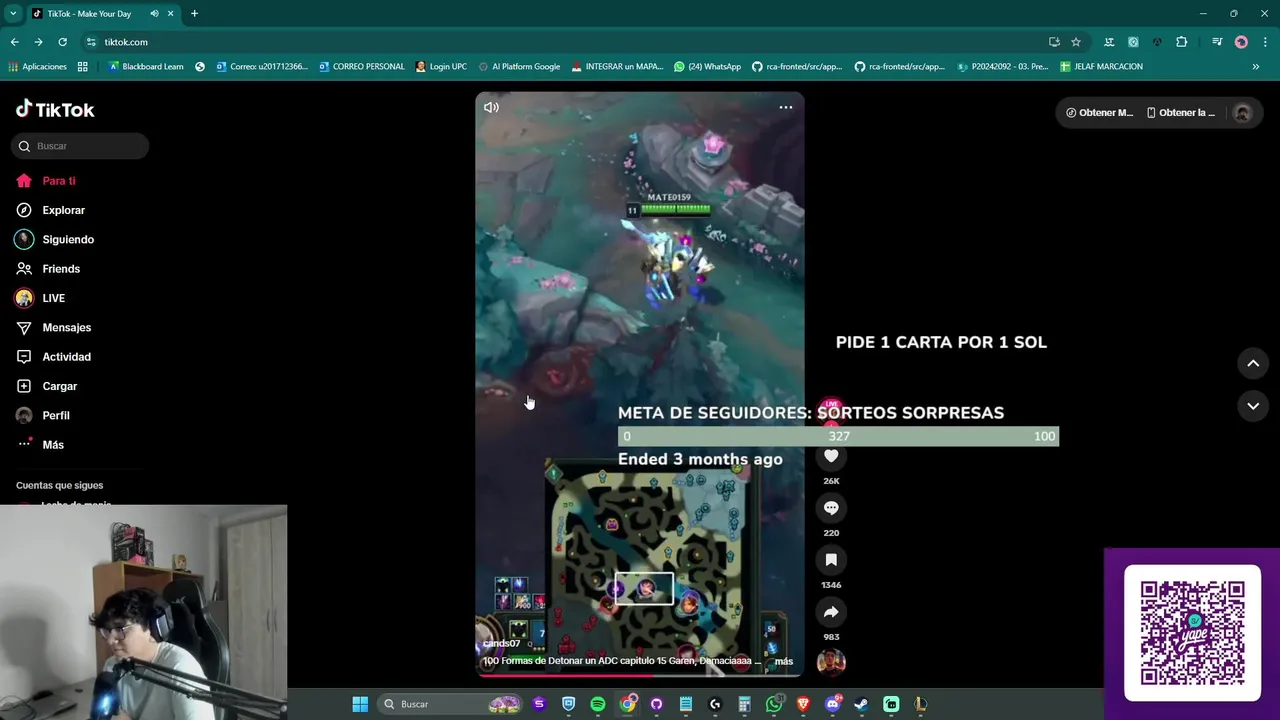Viewport: 1280px width, 720px height.
Task: Show more bookmarks with the double chevron
Action: click(1256, 67)
